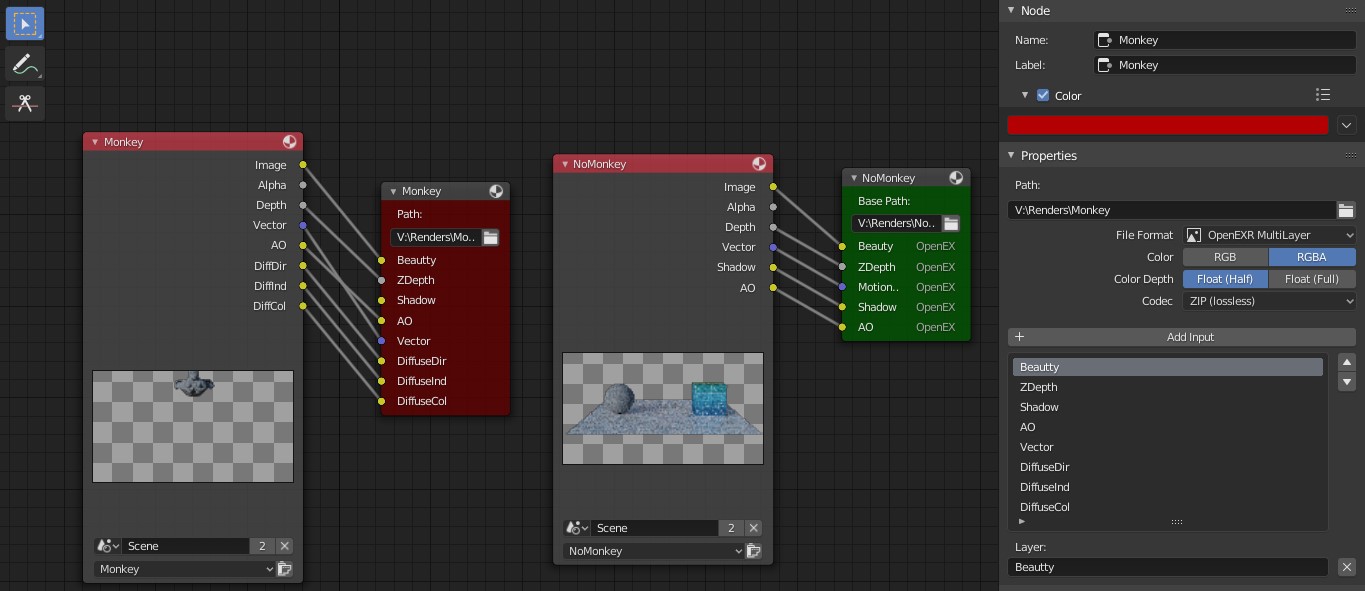The image size is (1365, 591).
Task: Open the presets list icon beside Color
Action: coord(1322,94)
